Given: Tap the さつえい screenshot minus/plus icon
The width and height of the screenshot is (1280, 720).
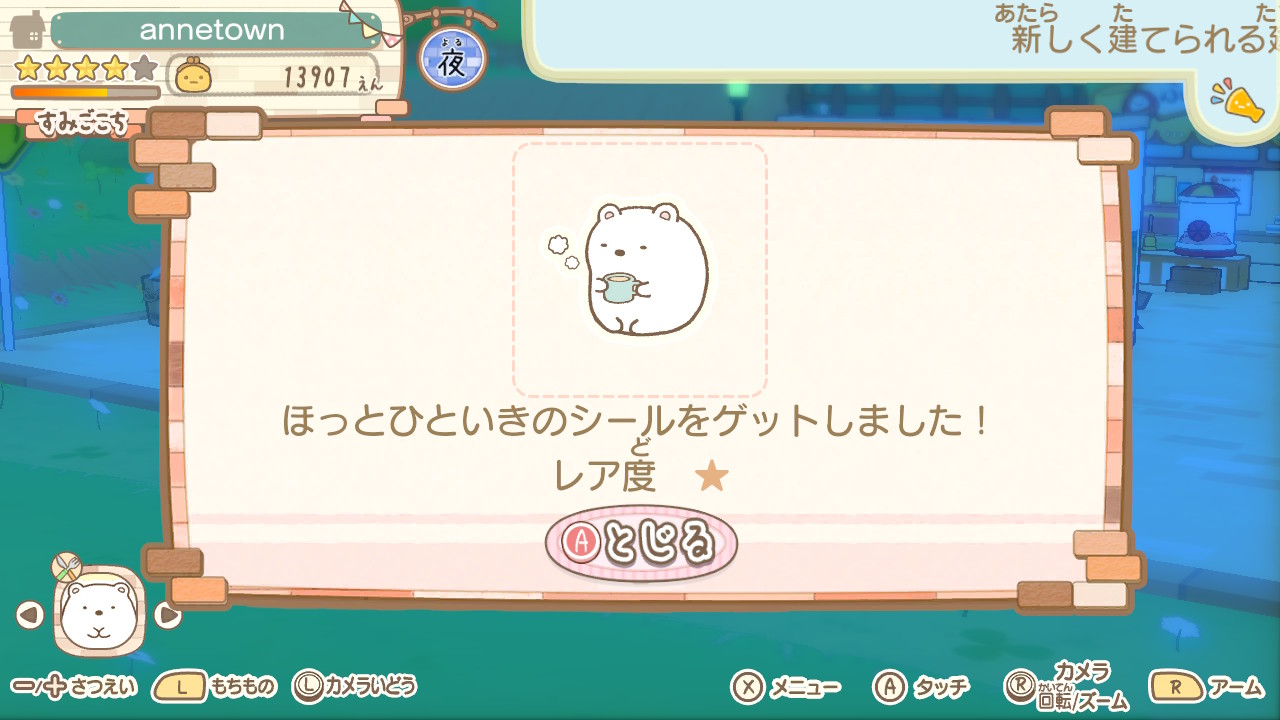Looking at the screenshot, I should click(x=38, y=687).
